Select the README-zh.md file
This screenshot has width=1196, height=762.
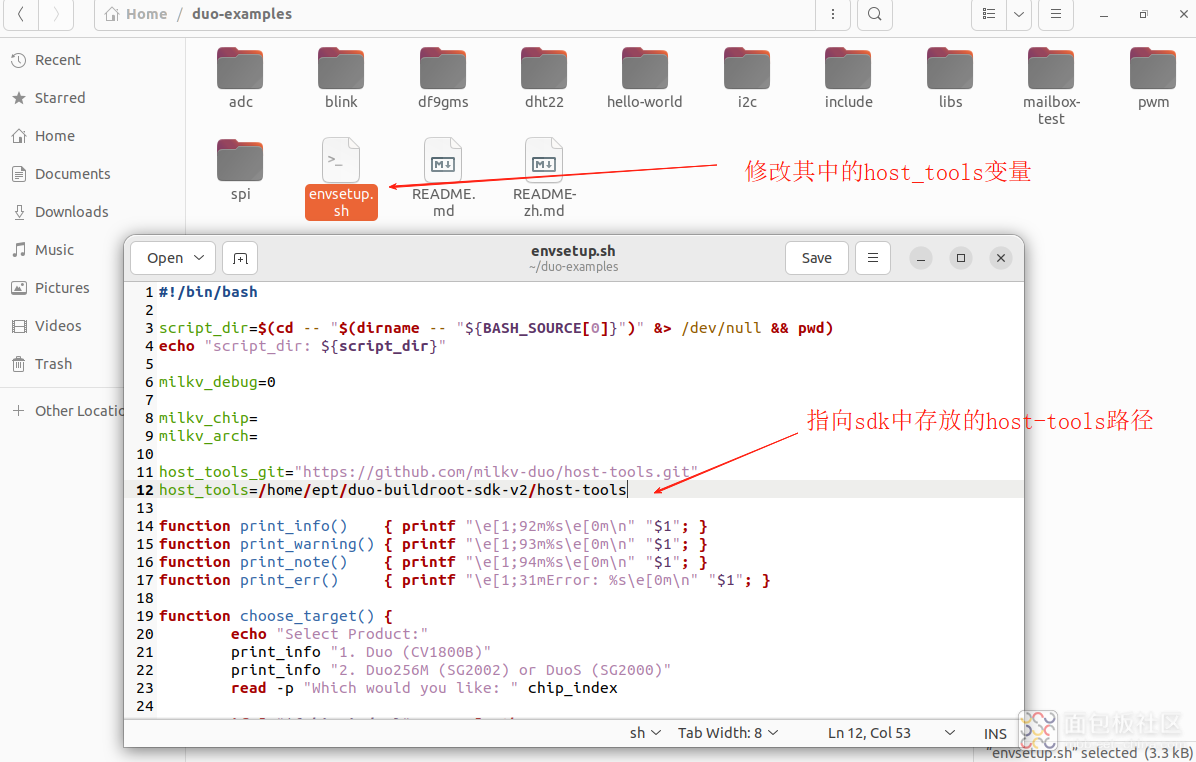pyautogui.click(x=544, y=178)
